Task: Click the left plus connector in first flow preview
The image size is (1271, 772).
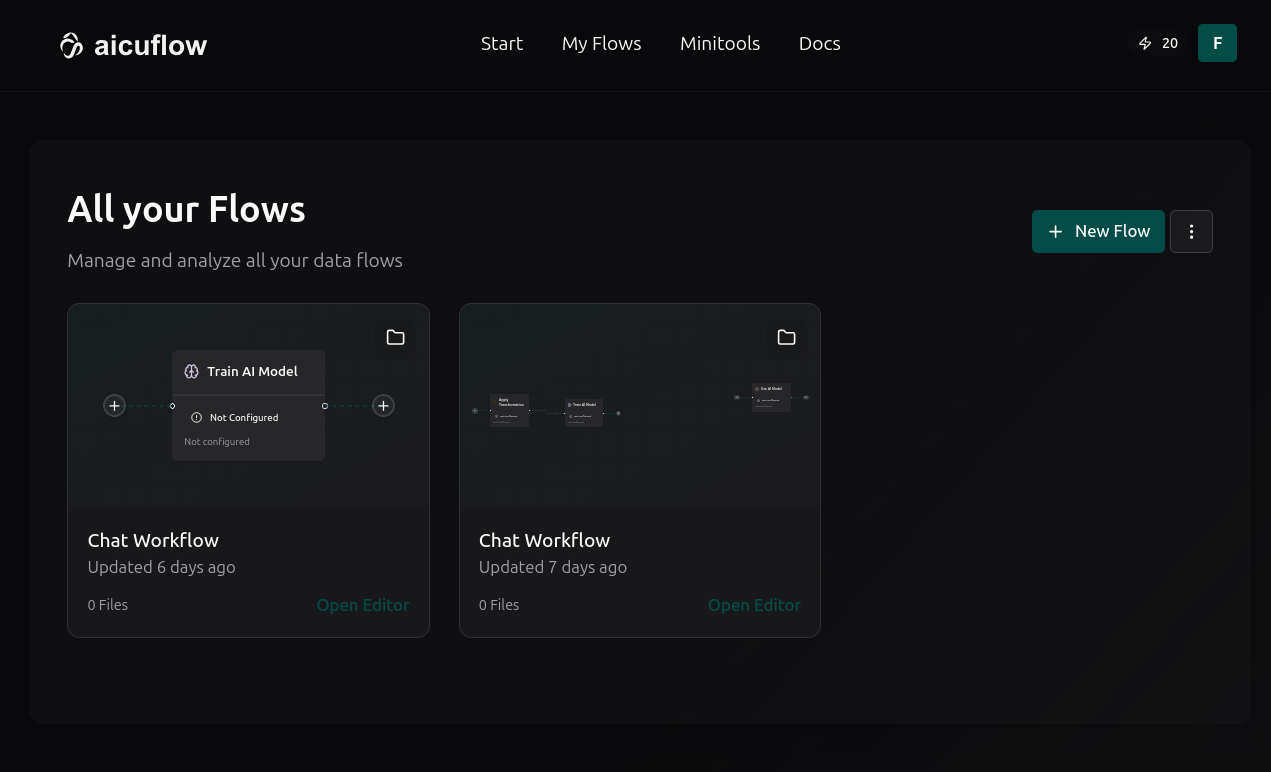Action: [115, 406]
